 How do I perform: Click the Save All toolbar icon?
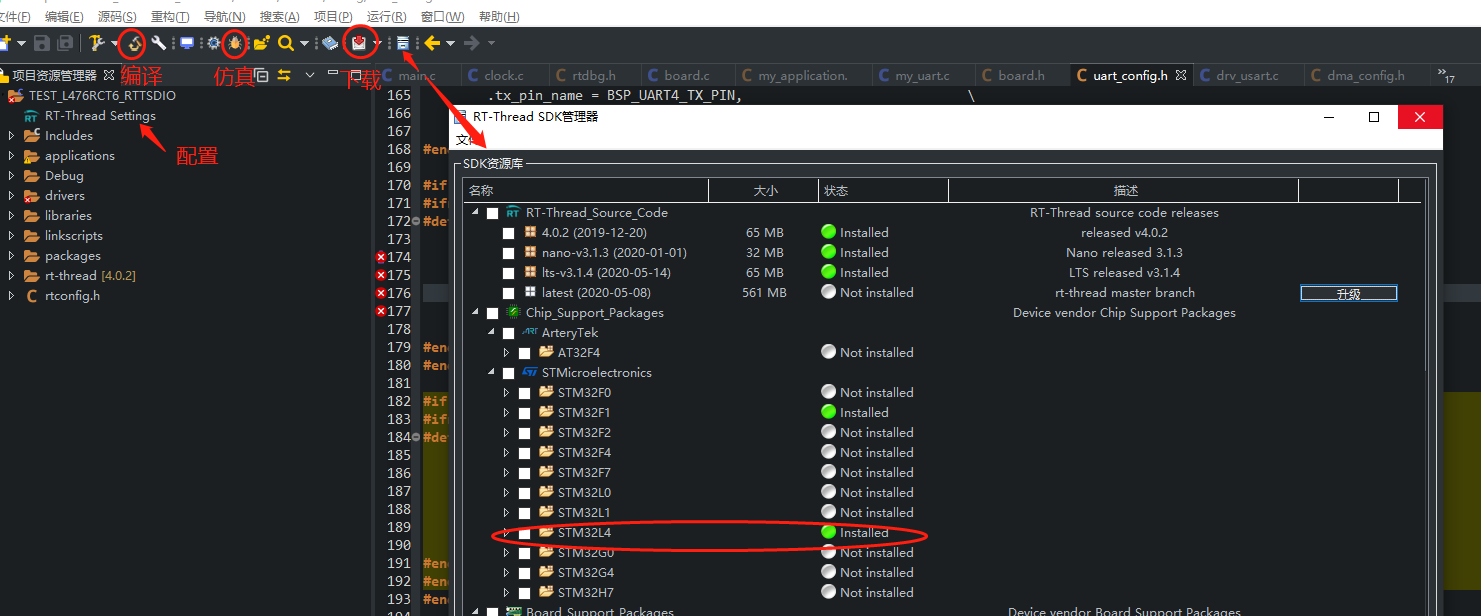pos(65,43)
